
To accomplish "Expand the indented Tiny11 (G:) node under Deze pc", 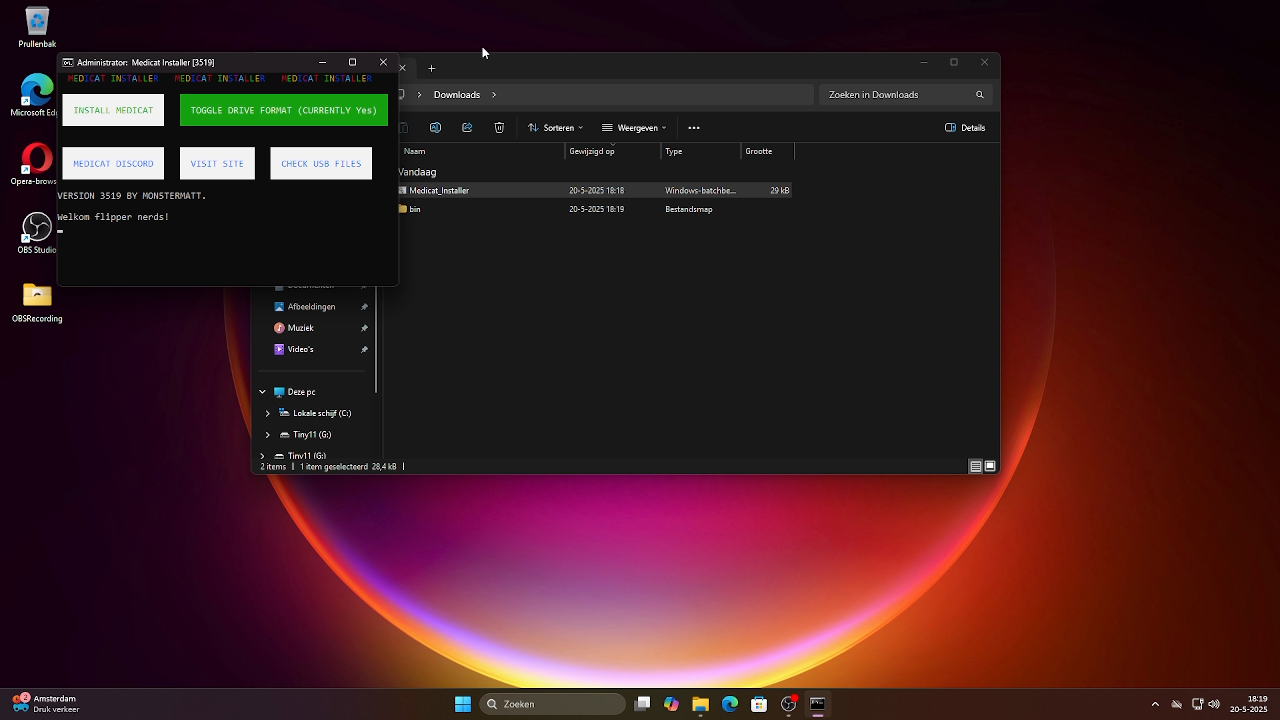I will (268, 435).
